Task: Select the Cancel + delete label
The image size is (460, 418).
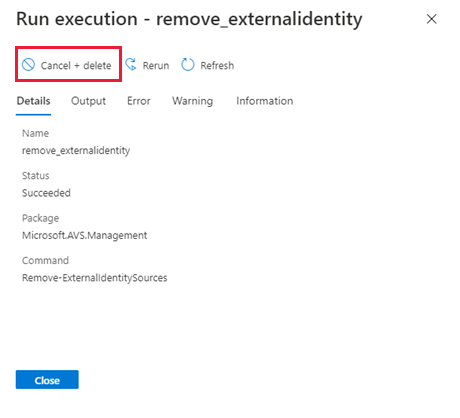Action: click(x=76, y=65)
